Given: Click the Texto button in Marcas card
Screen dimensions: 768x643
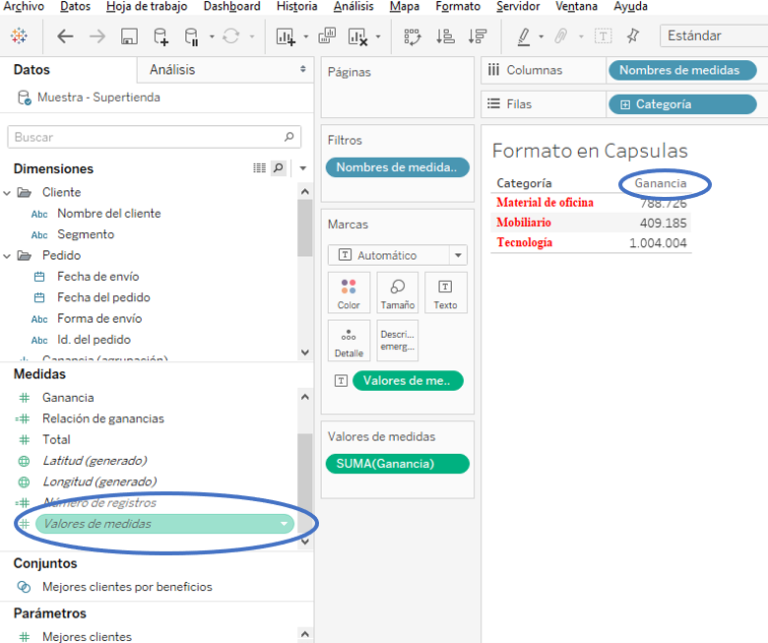Looking at the screenshot, I should 445,293.
